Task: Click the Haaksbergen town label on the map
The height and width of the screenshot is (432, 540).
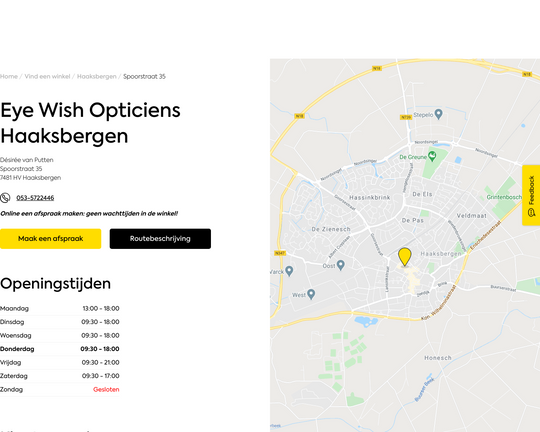Action: (x=440, y=254)
